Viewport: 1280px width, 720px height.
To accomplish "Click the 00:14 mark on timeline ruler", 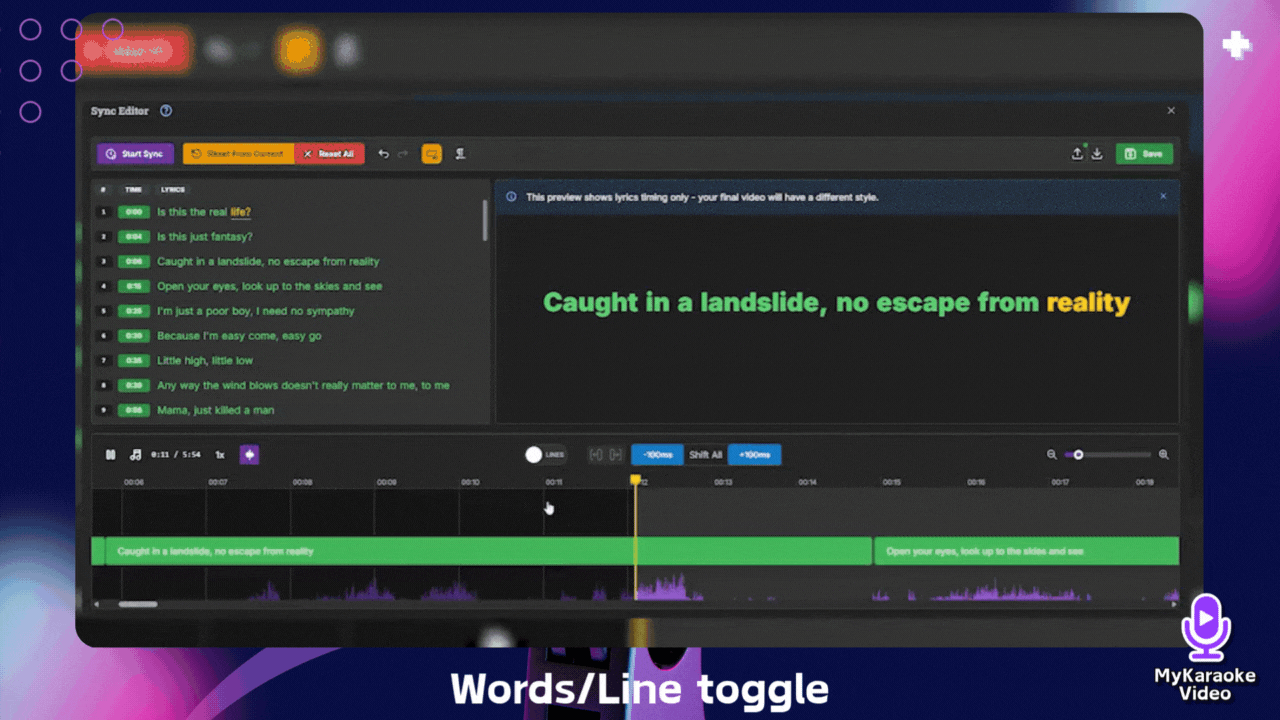I will (808, 482).
